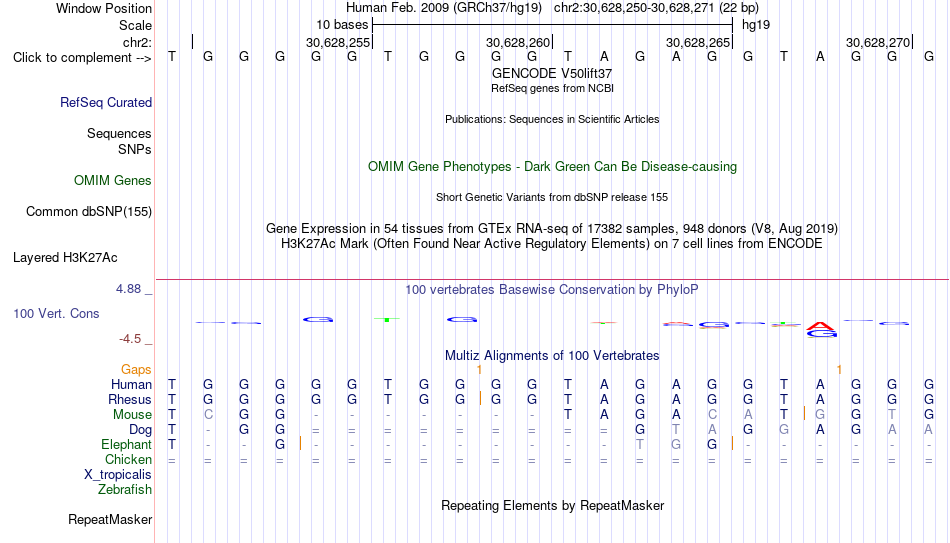Click the 'H3K27Ac Mark' ENCODE title line
The height and width of the screenshot is (543, 950).
(x=552, y=244)
